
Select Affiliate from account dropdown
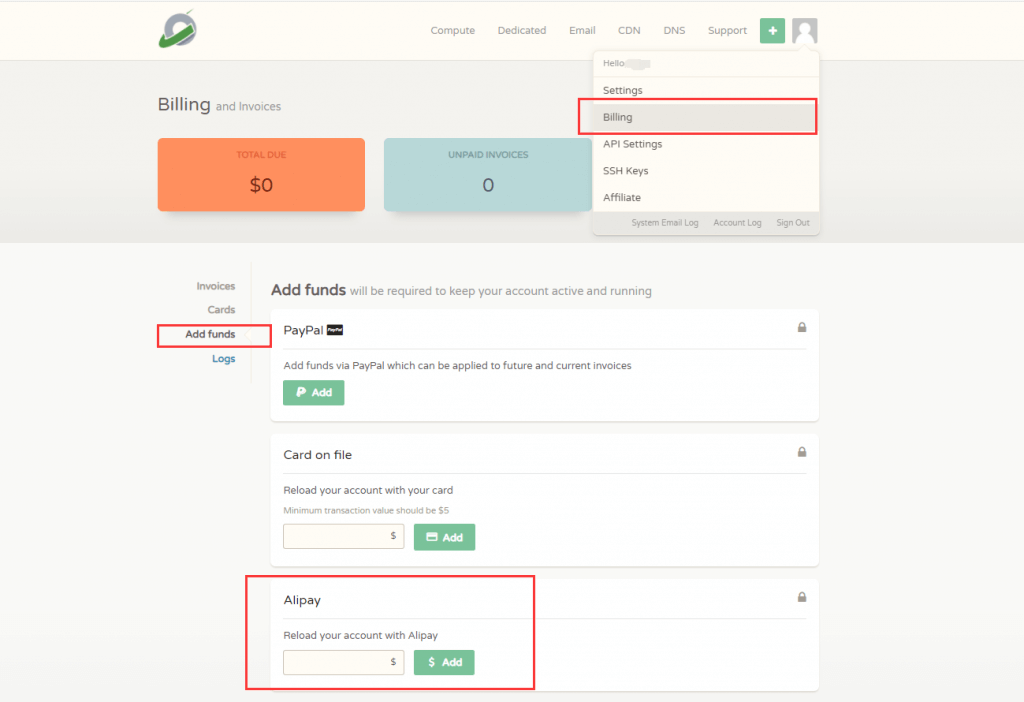706,197
